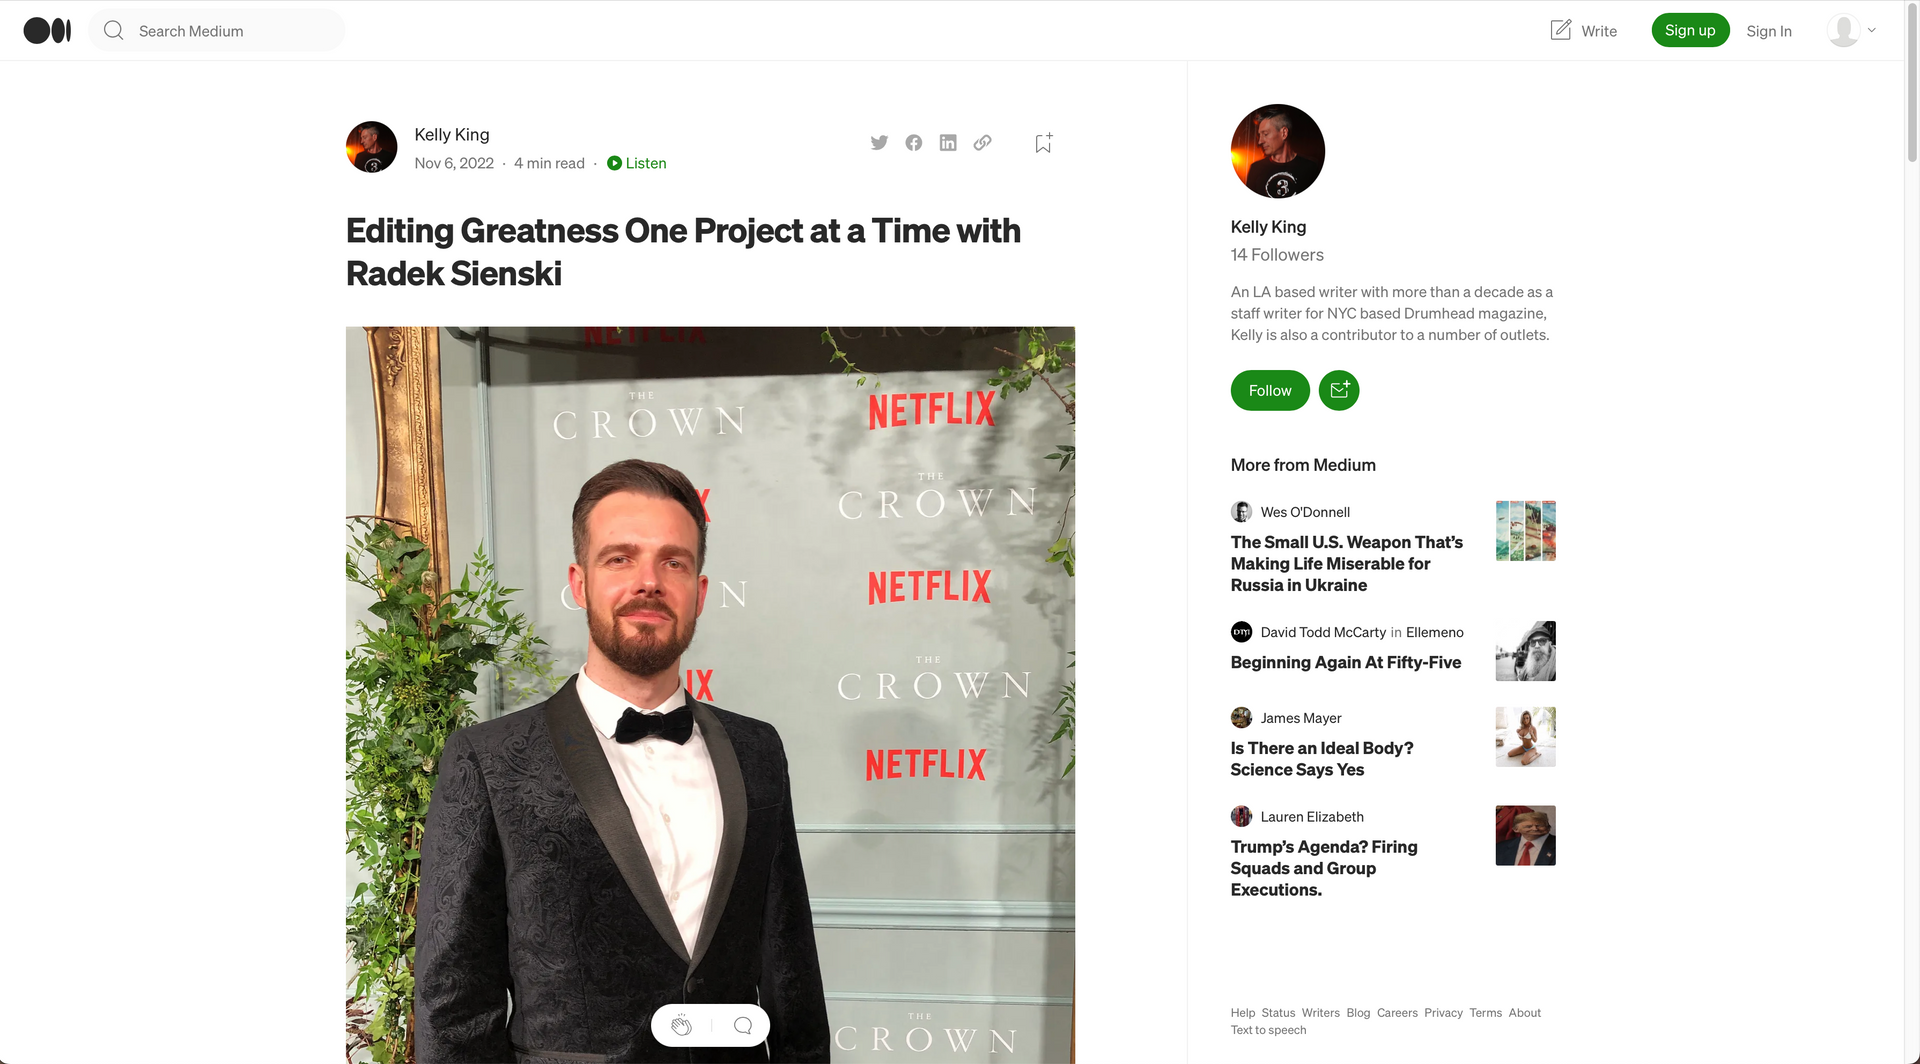Read Beginning Again At Fifty-Five article
The image size is (1920, 1064).
tap(1346, 662)
